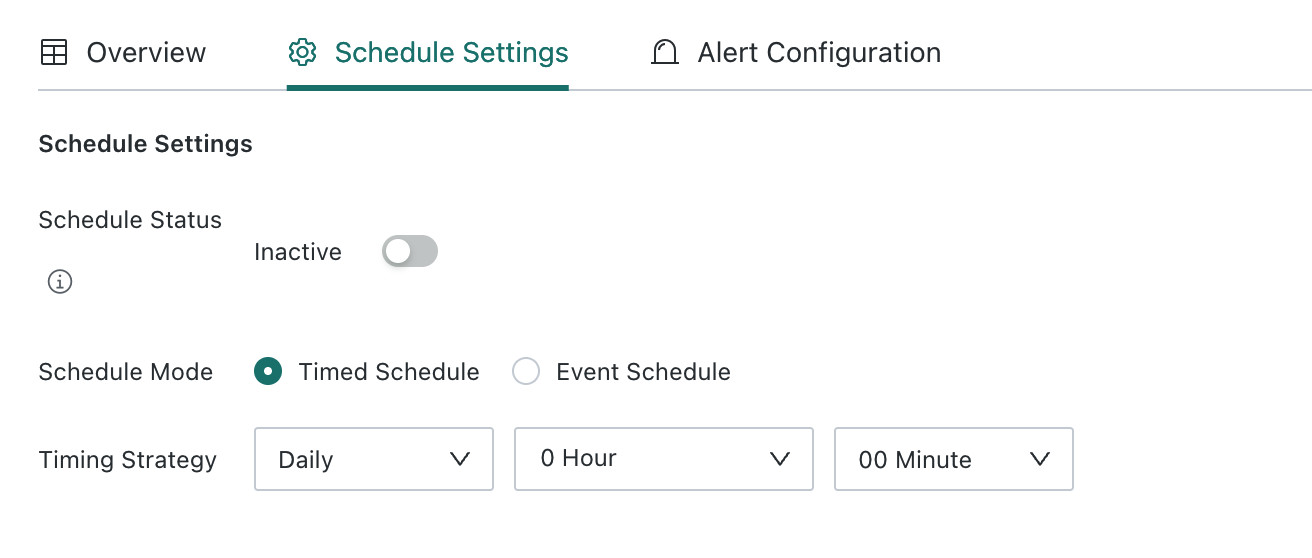Open the Alert Configuration tab

click(796, 52)
